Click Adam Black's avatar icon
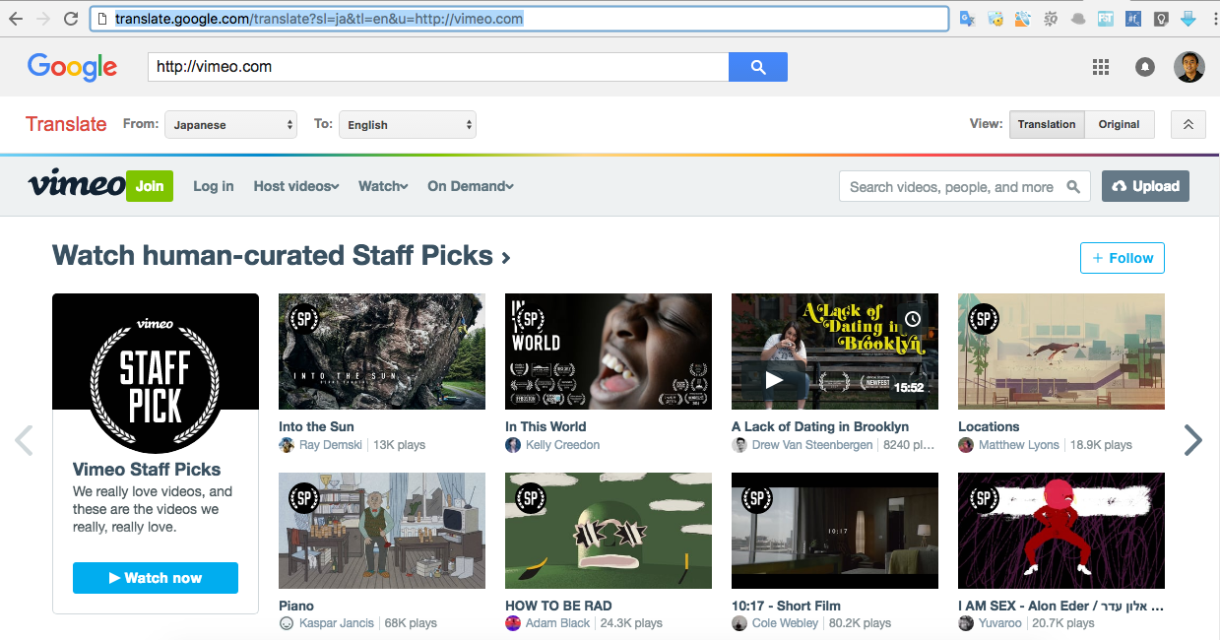1220x640 pixels. tap(513, 623)
